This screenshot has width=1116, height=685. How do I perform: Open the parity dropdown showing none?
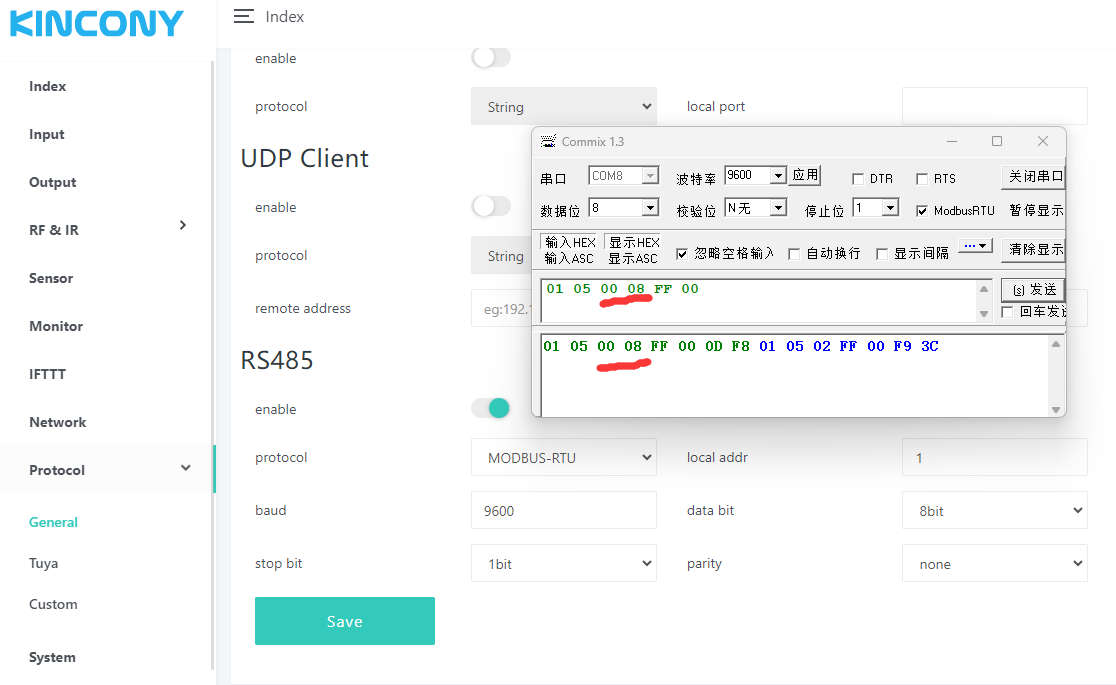994,564
